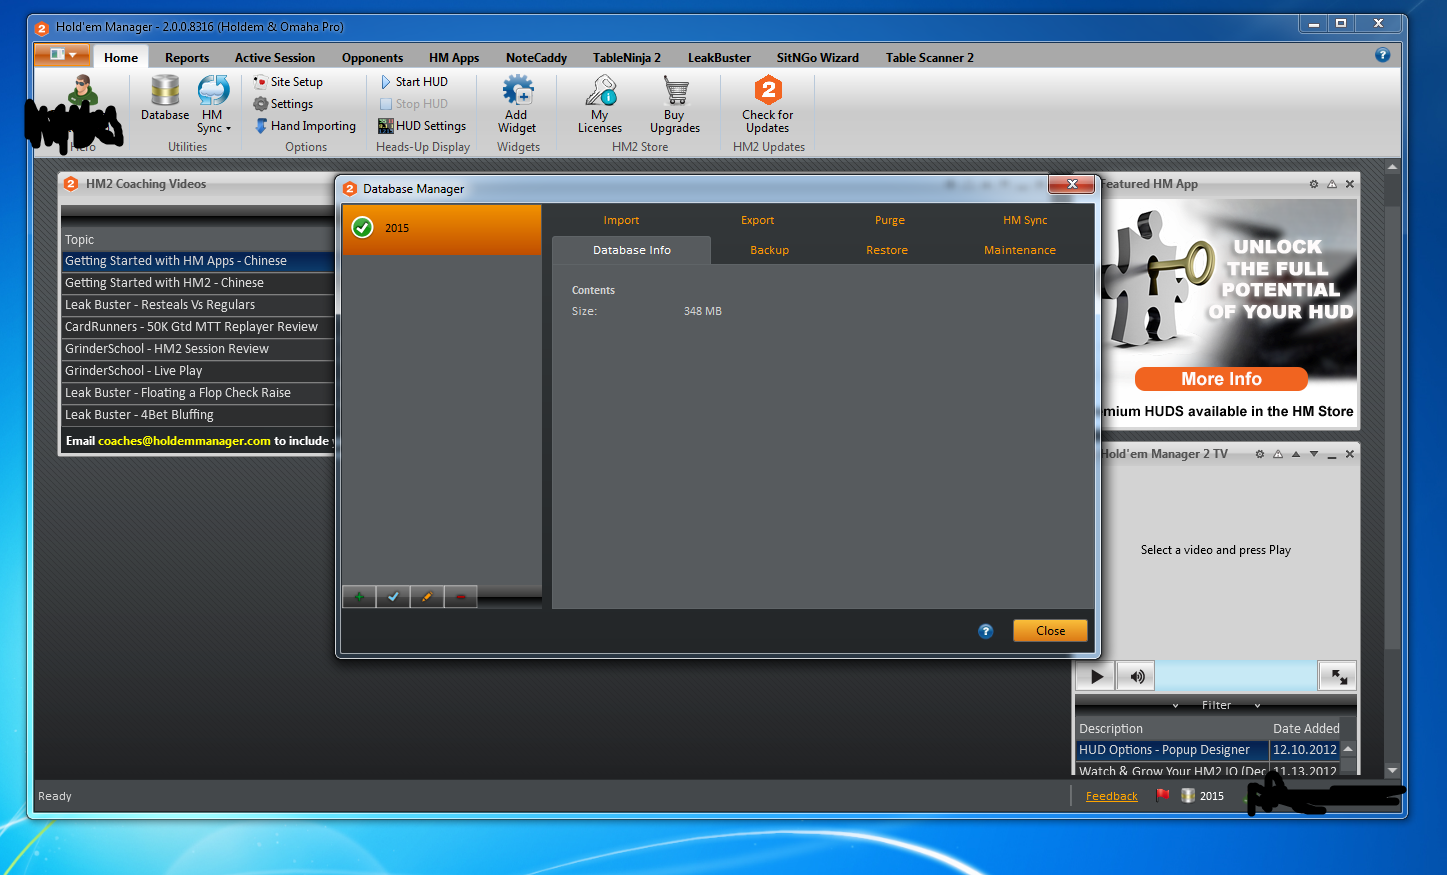Set active database with the blue checkmark
The image size is (1447, 875).
click(393, 597)
